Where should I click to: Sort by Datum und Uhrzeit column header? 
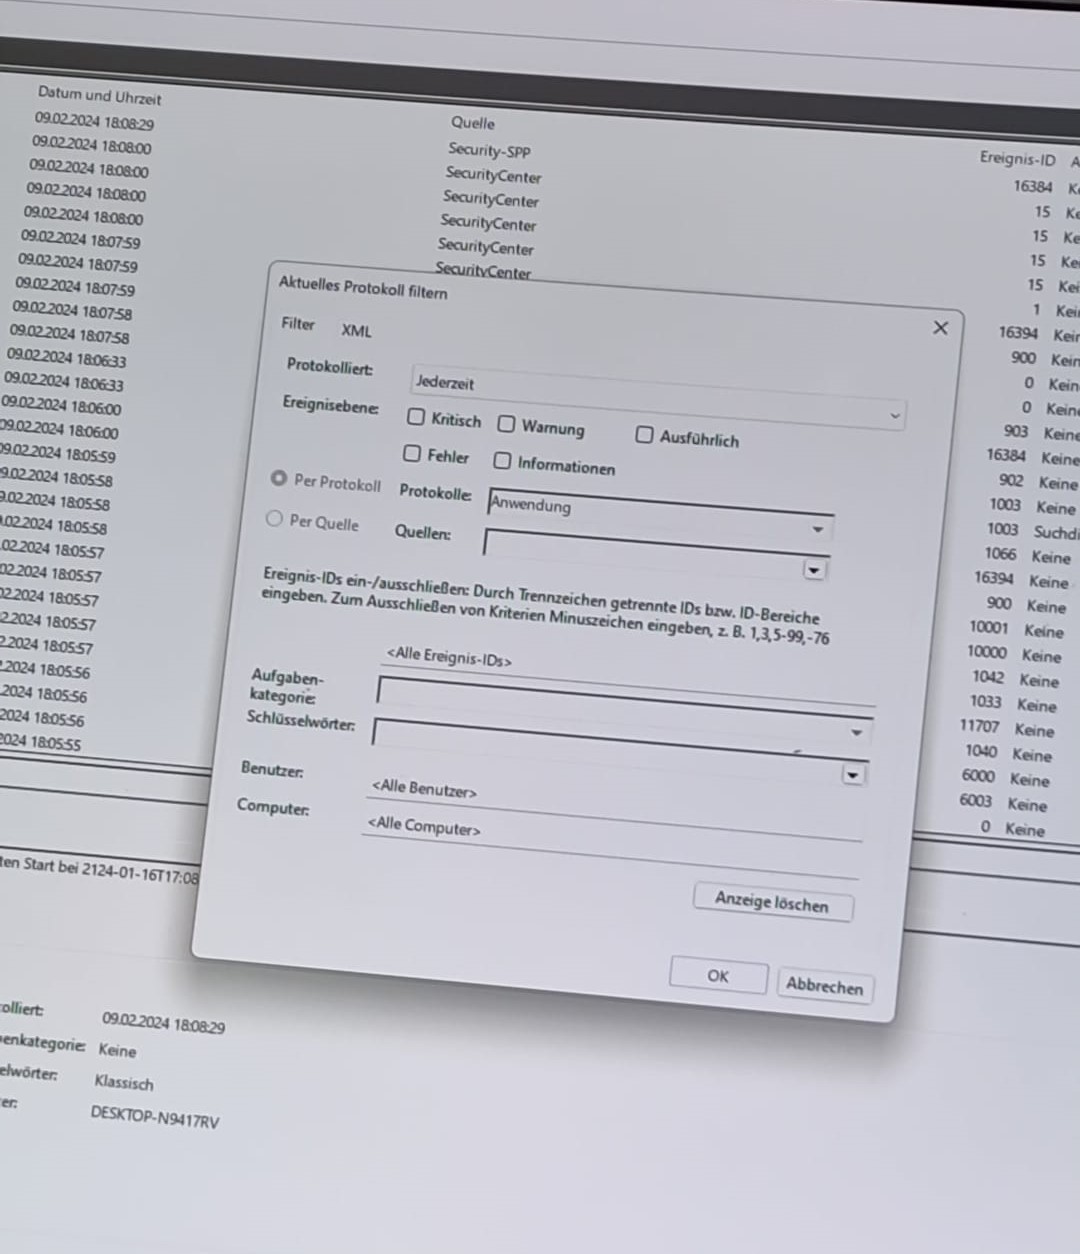pos(100,96)
